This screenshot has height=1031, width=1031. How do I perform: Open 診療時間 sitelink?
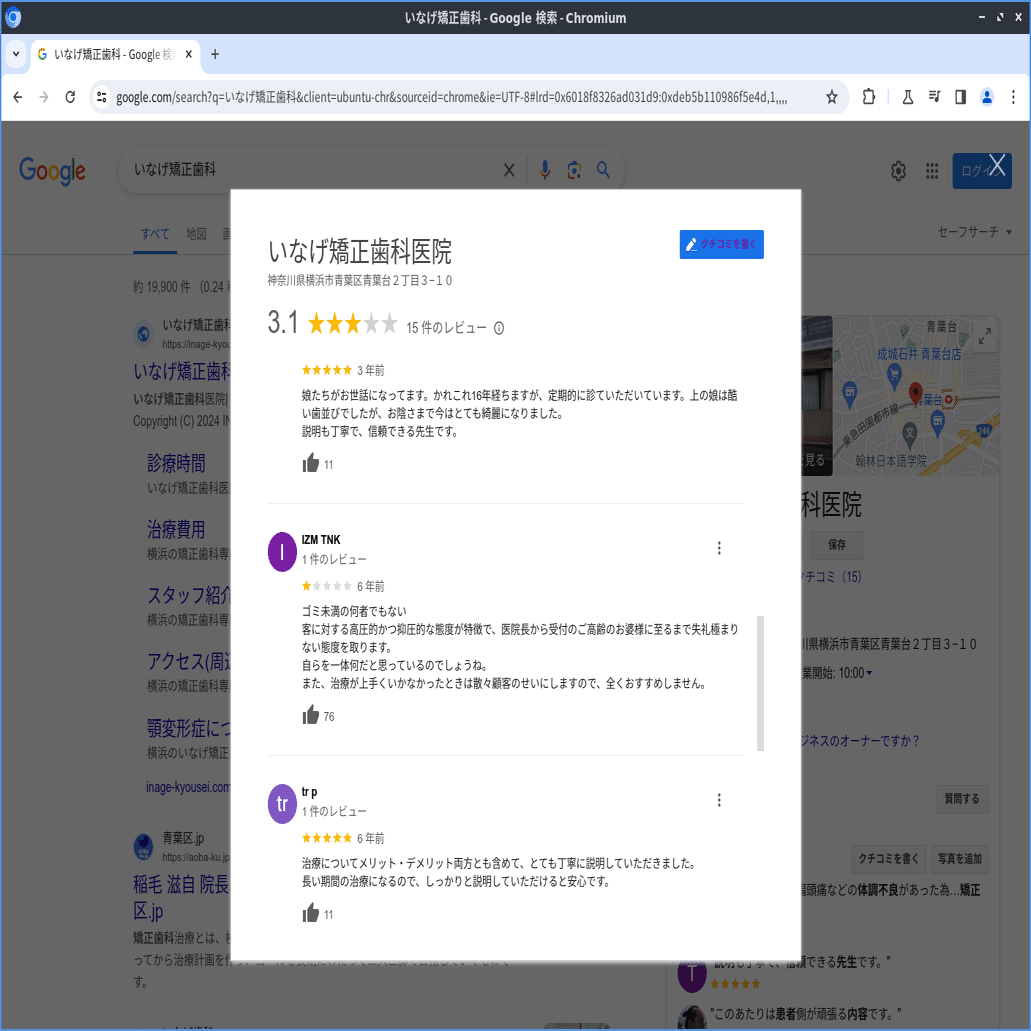click(x=176, y=463)
